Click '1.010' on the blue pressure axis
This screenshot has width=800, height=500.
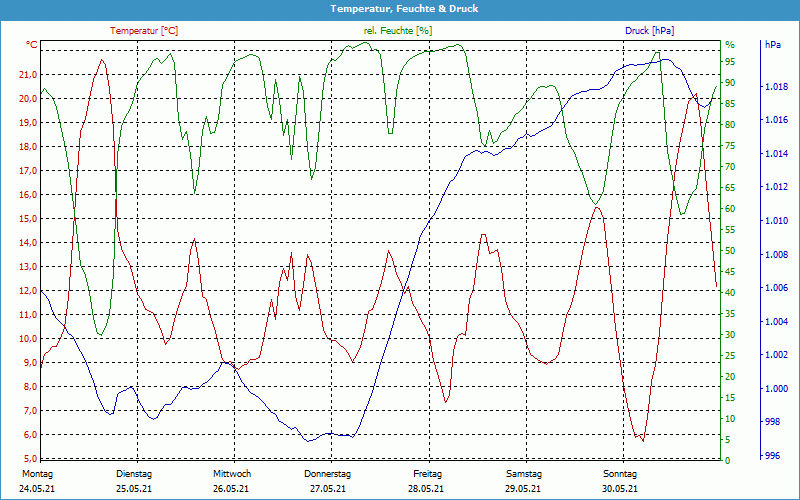777,221
